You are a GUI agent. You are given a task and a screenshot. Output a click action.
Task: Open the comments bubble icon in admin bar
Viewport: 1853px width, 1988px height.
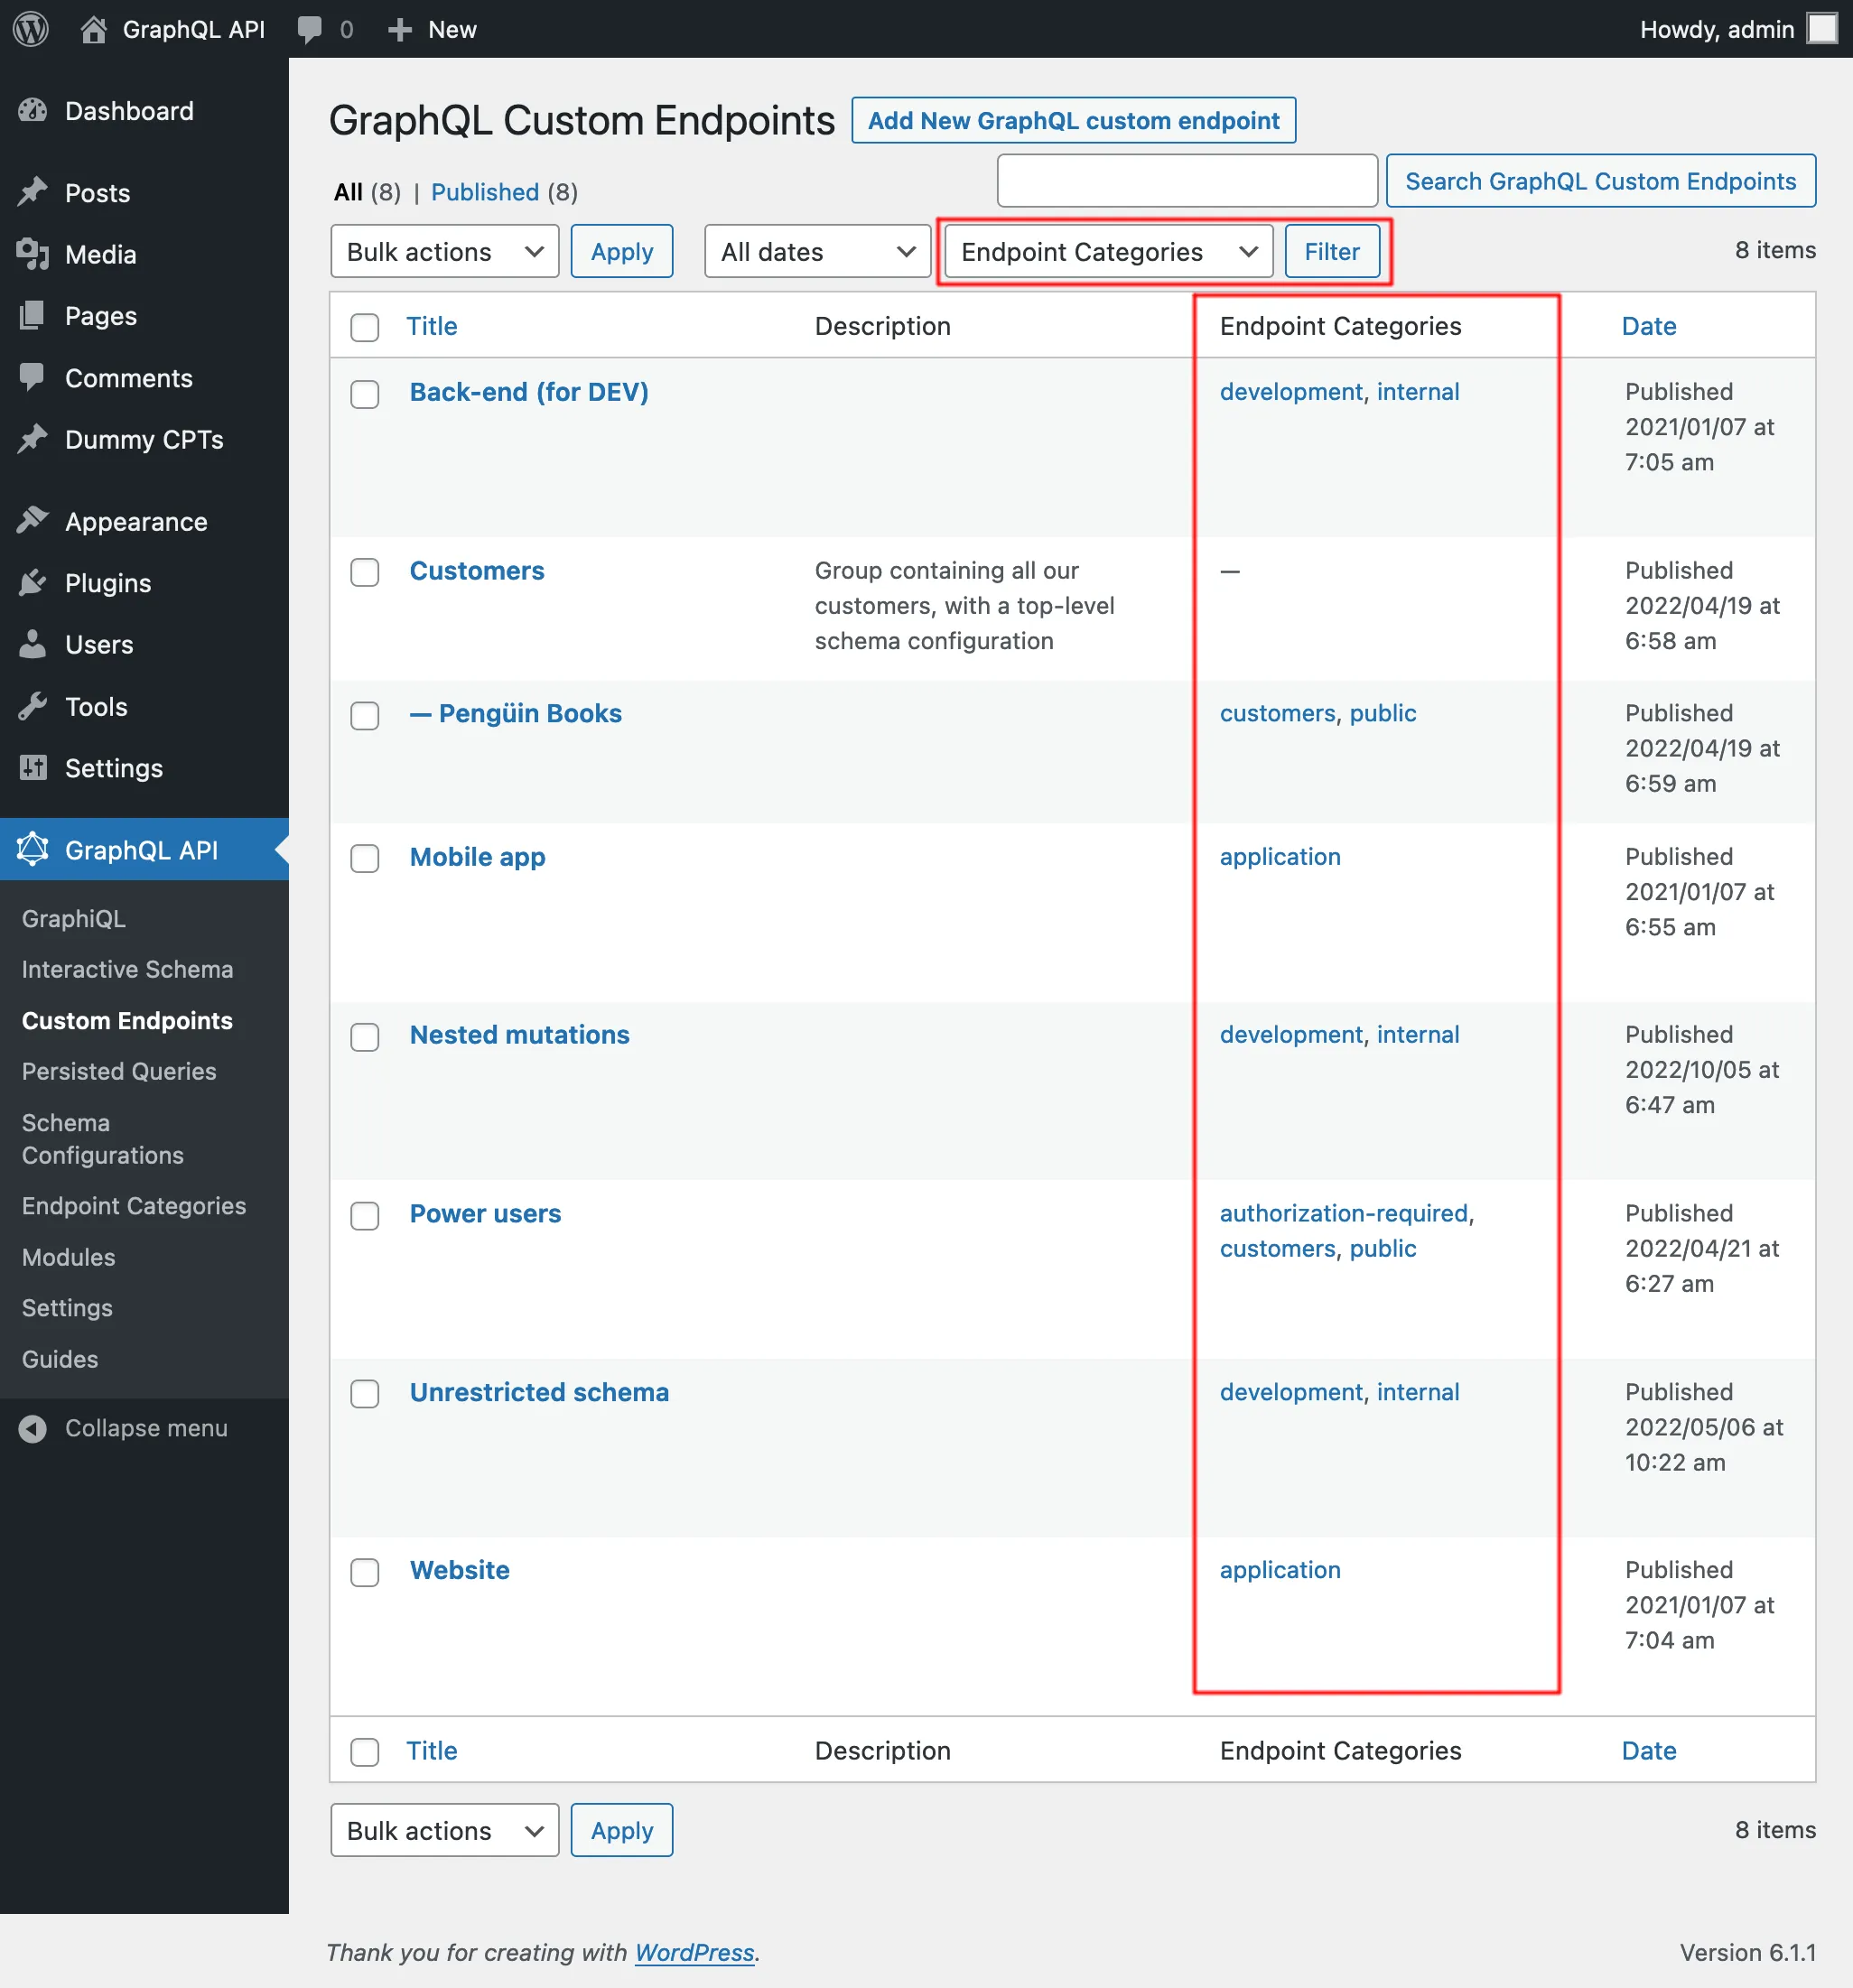(310, 30)
